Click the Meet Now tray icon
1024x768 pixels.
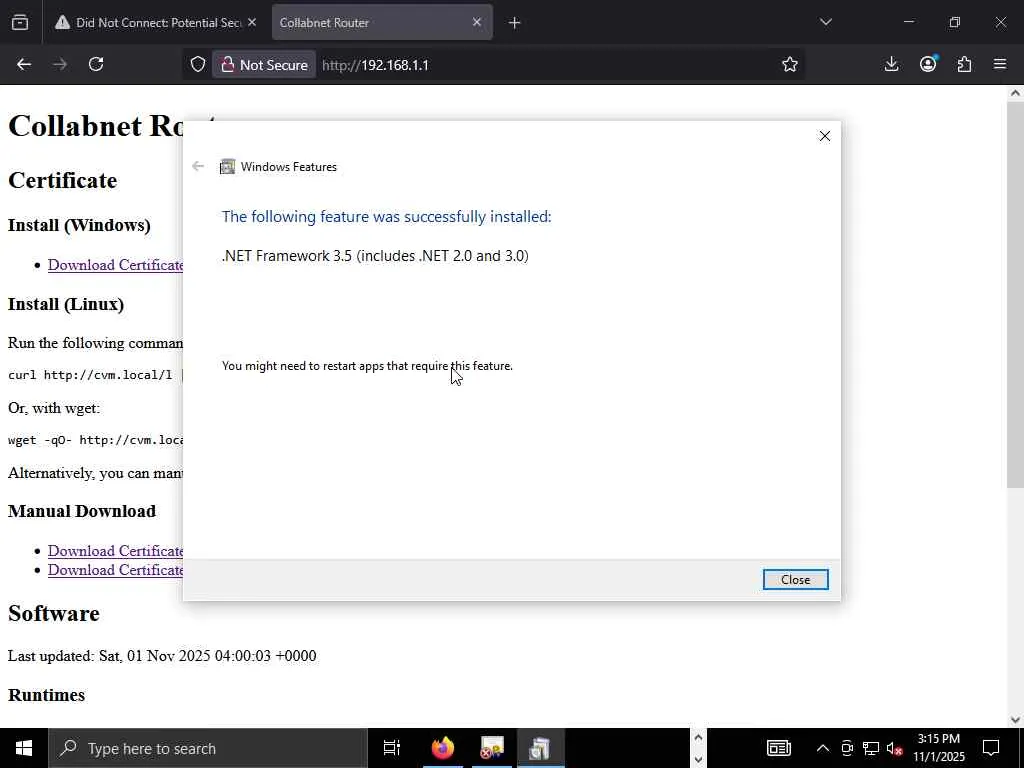click(847, 748)
